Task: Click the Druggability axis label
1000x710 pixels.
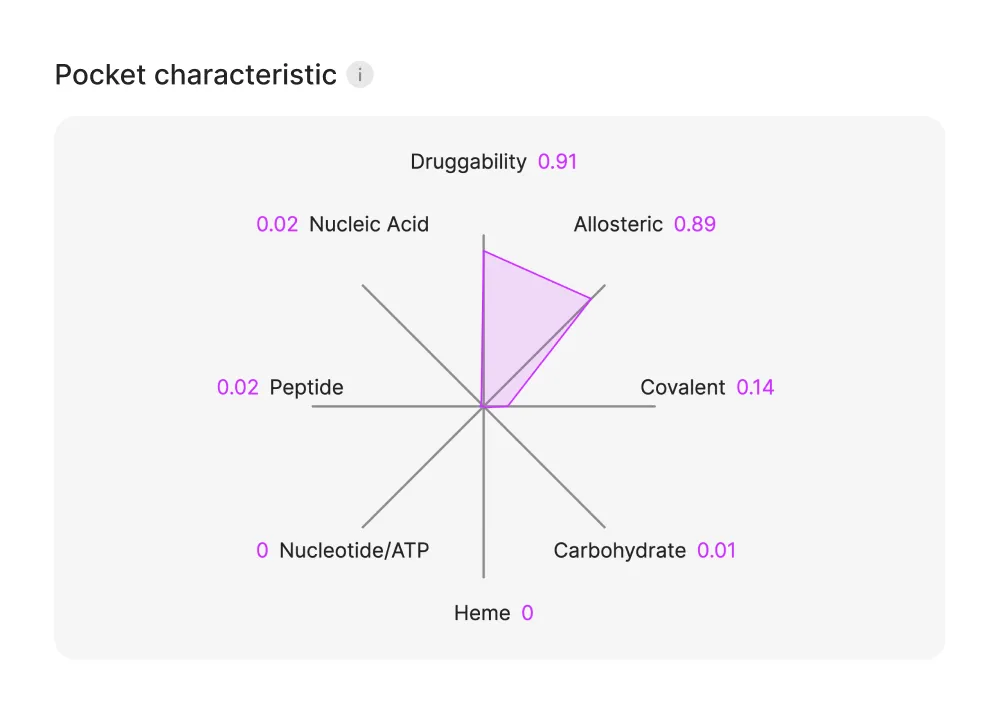Action: [x=468, y=162]
